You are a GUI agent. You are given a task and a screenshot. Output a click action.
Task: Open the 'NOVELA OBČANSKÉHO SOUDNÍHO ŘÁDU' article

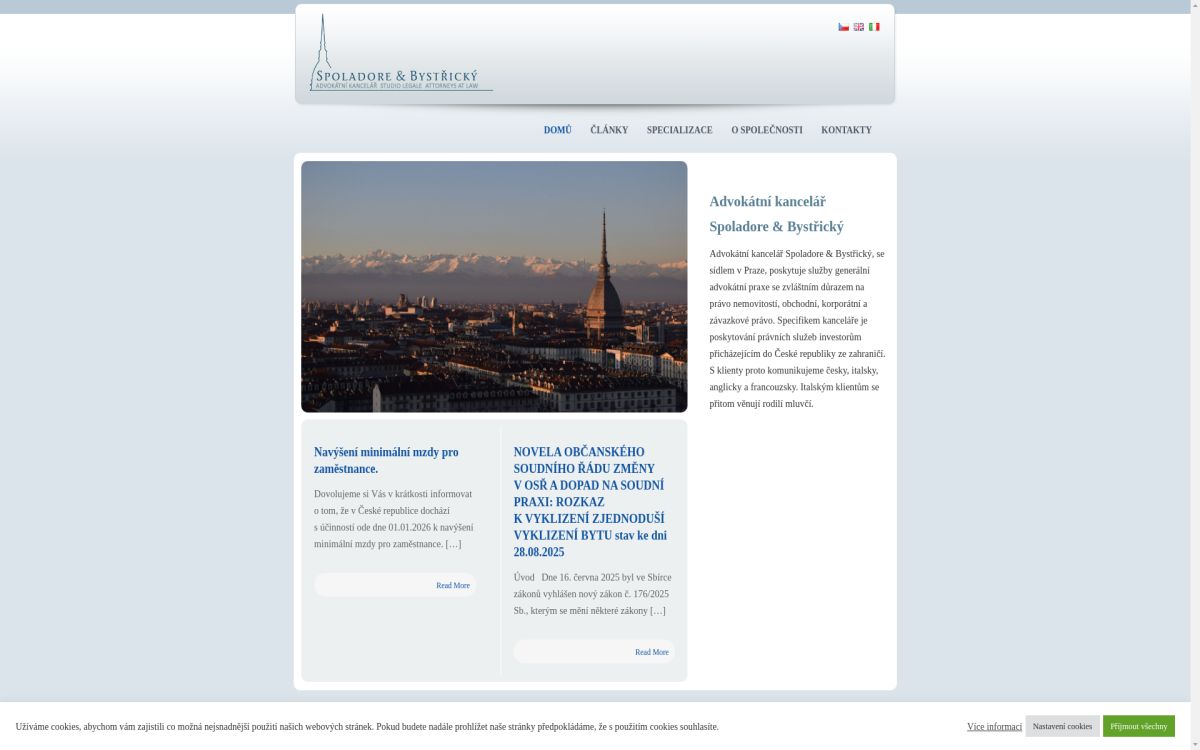click(x=589, y=502)
